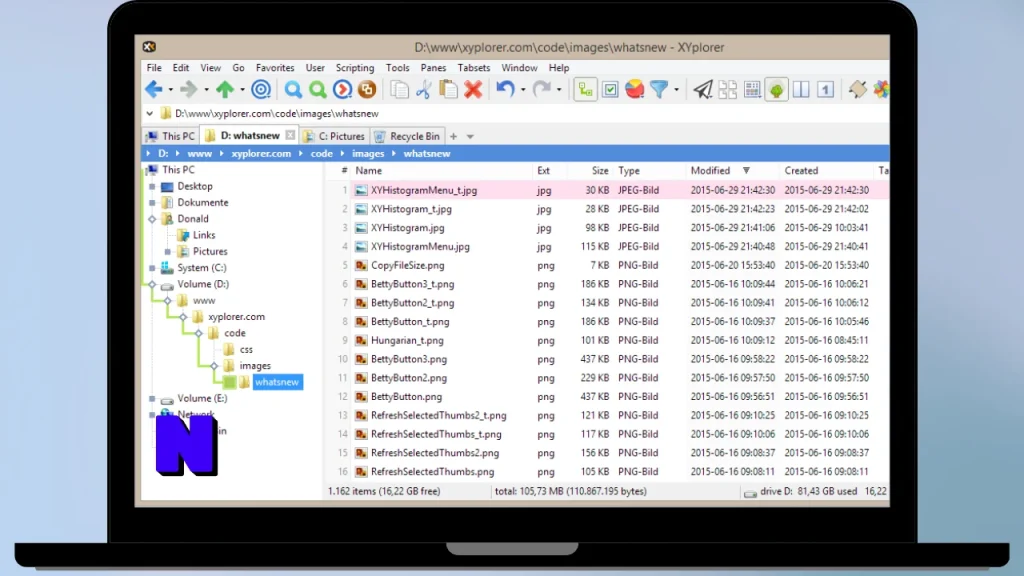Click the Redo arrow icon
This screenshot has width=1024, height=576.
pos(541,89)
